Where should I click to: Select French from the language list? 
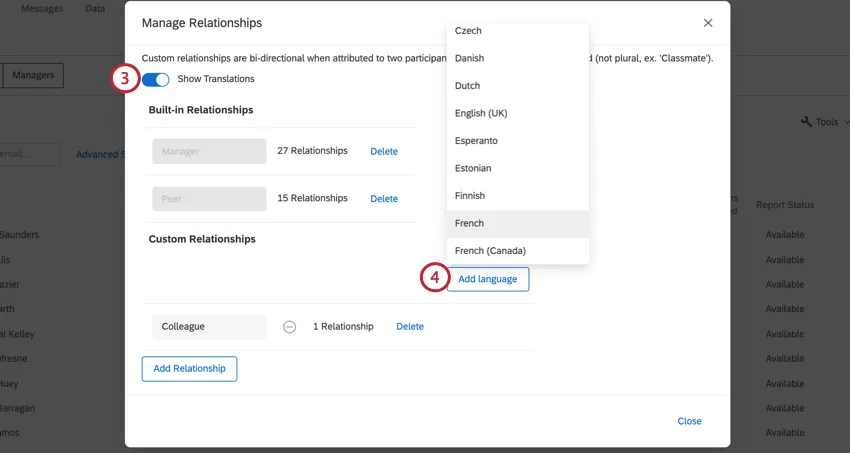click(469, 223)
